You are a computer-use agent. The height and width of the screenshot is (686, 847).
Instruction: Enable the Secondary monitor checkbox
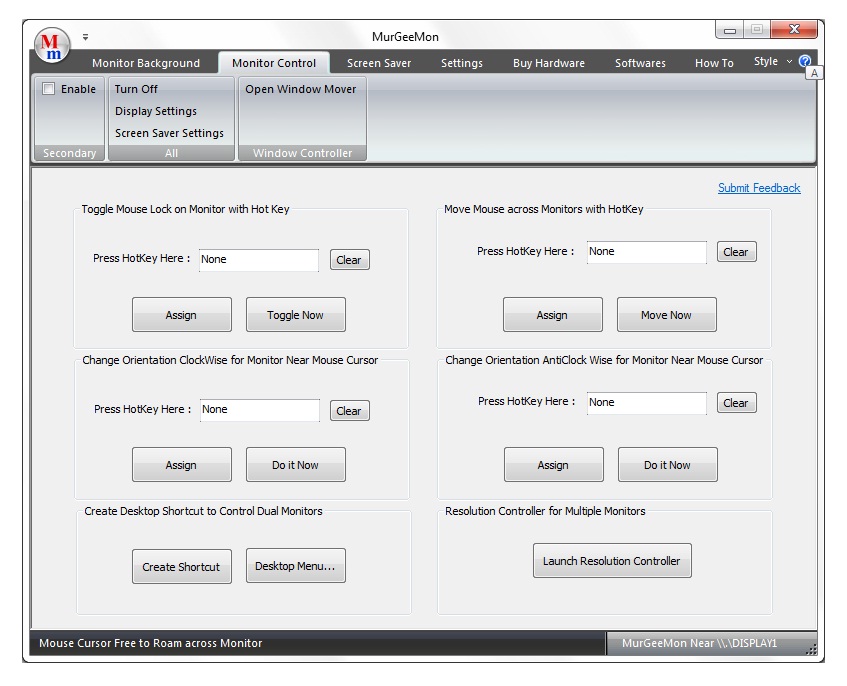(x=49, y=89)
